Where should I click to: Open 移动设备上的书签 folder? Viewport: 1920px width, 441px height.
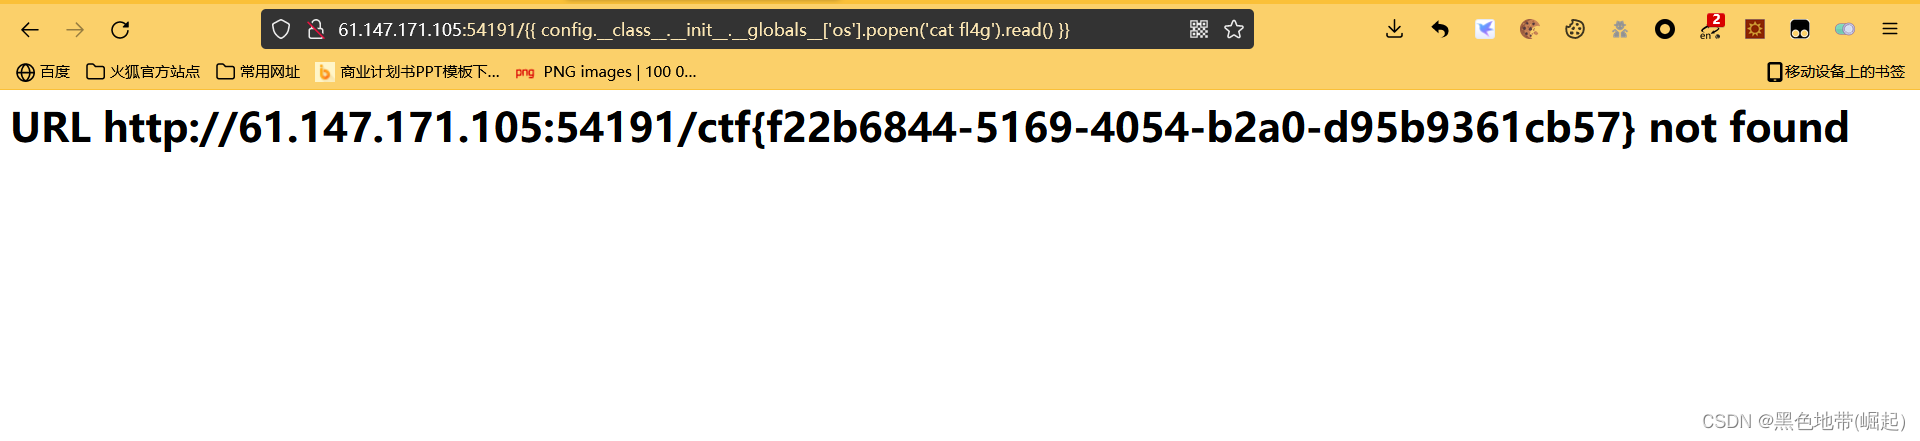click(1836, 72)
